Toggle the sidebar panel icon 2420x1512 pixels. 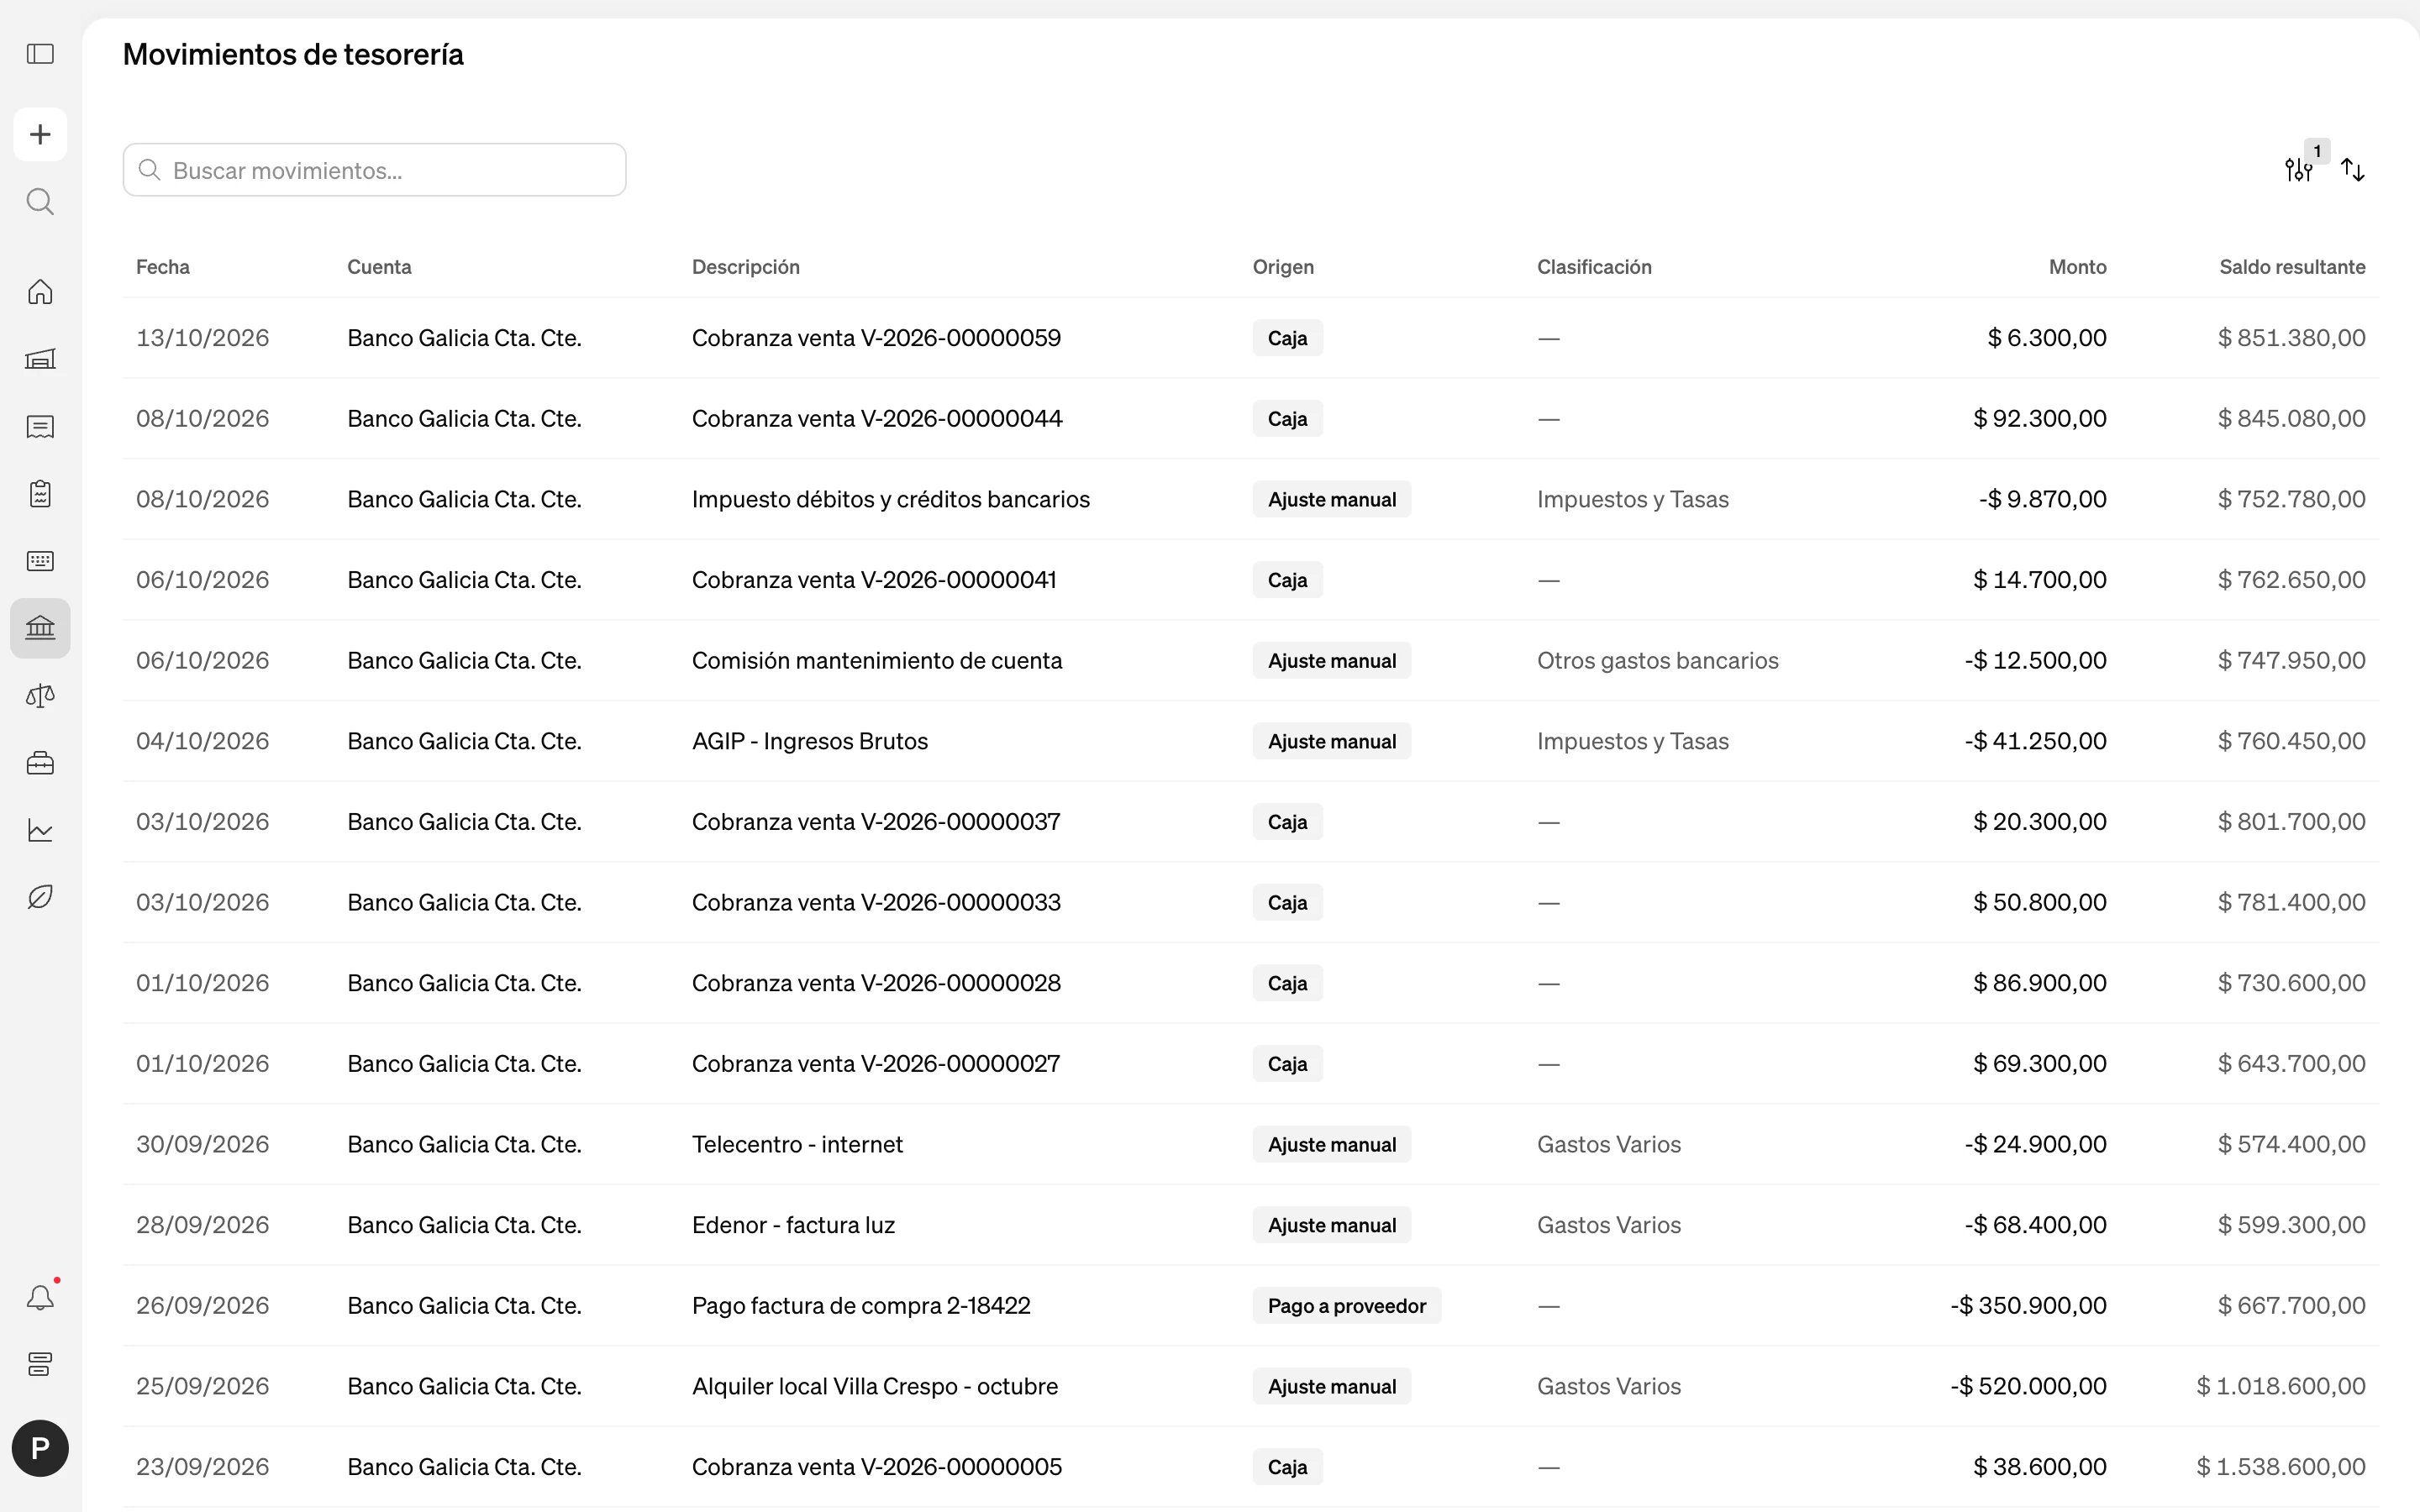click(40, 54)
